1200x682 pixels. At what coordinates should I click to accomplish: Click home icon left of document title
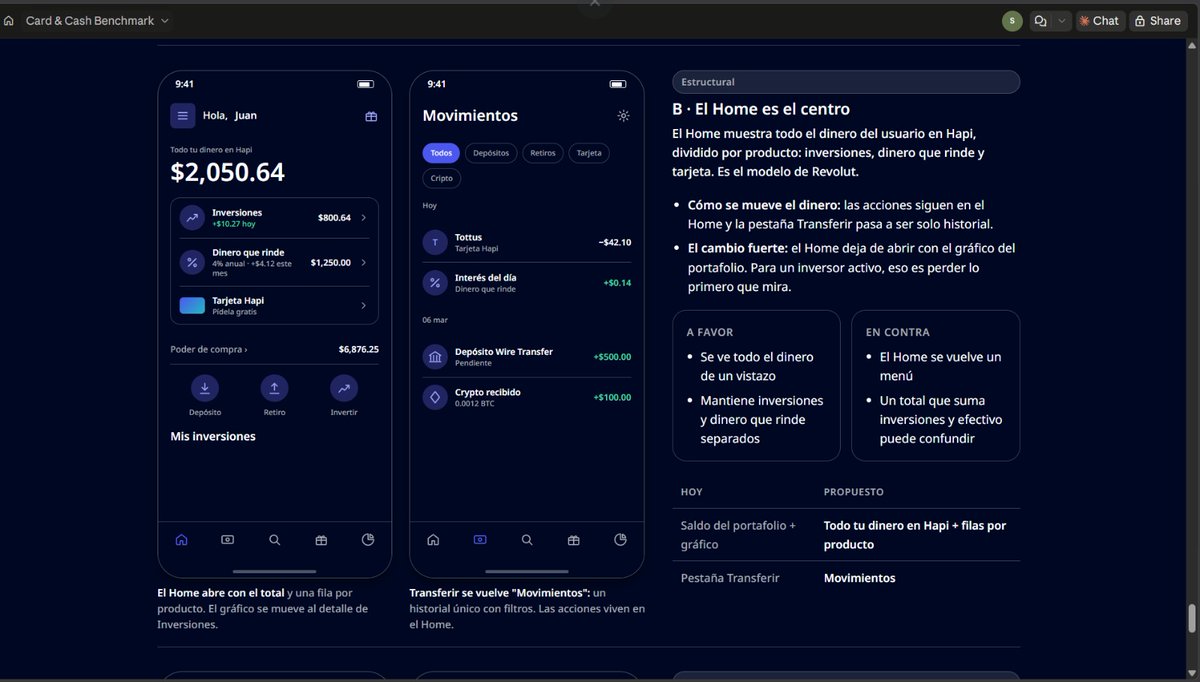tap(9, 20)
